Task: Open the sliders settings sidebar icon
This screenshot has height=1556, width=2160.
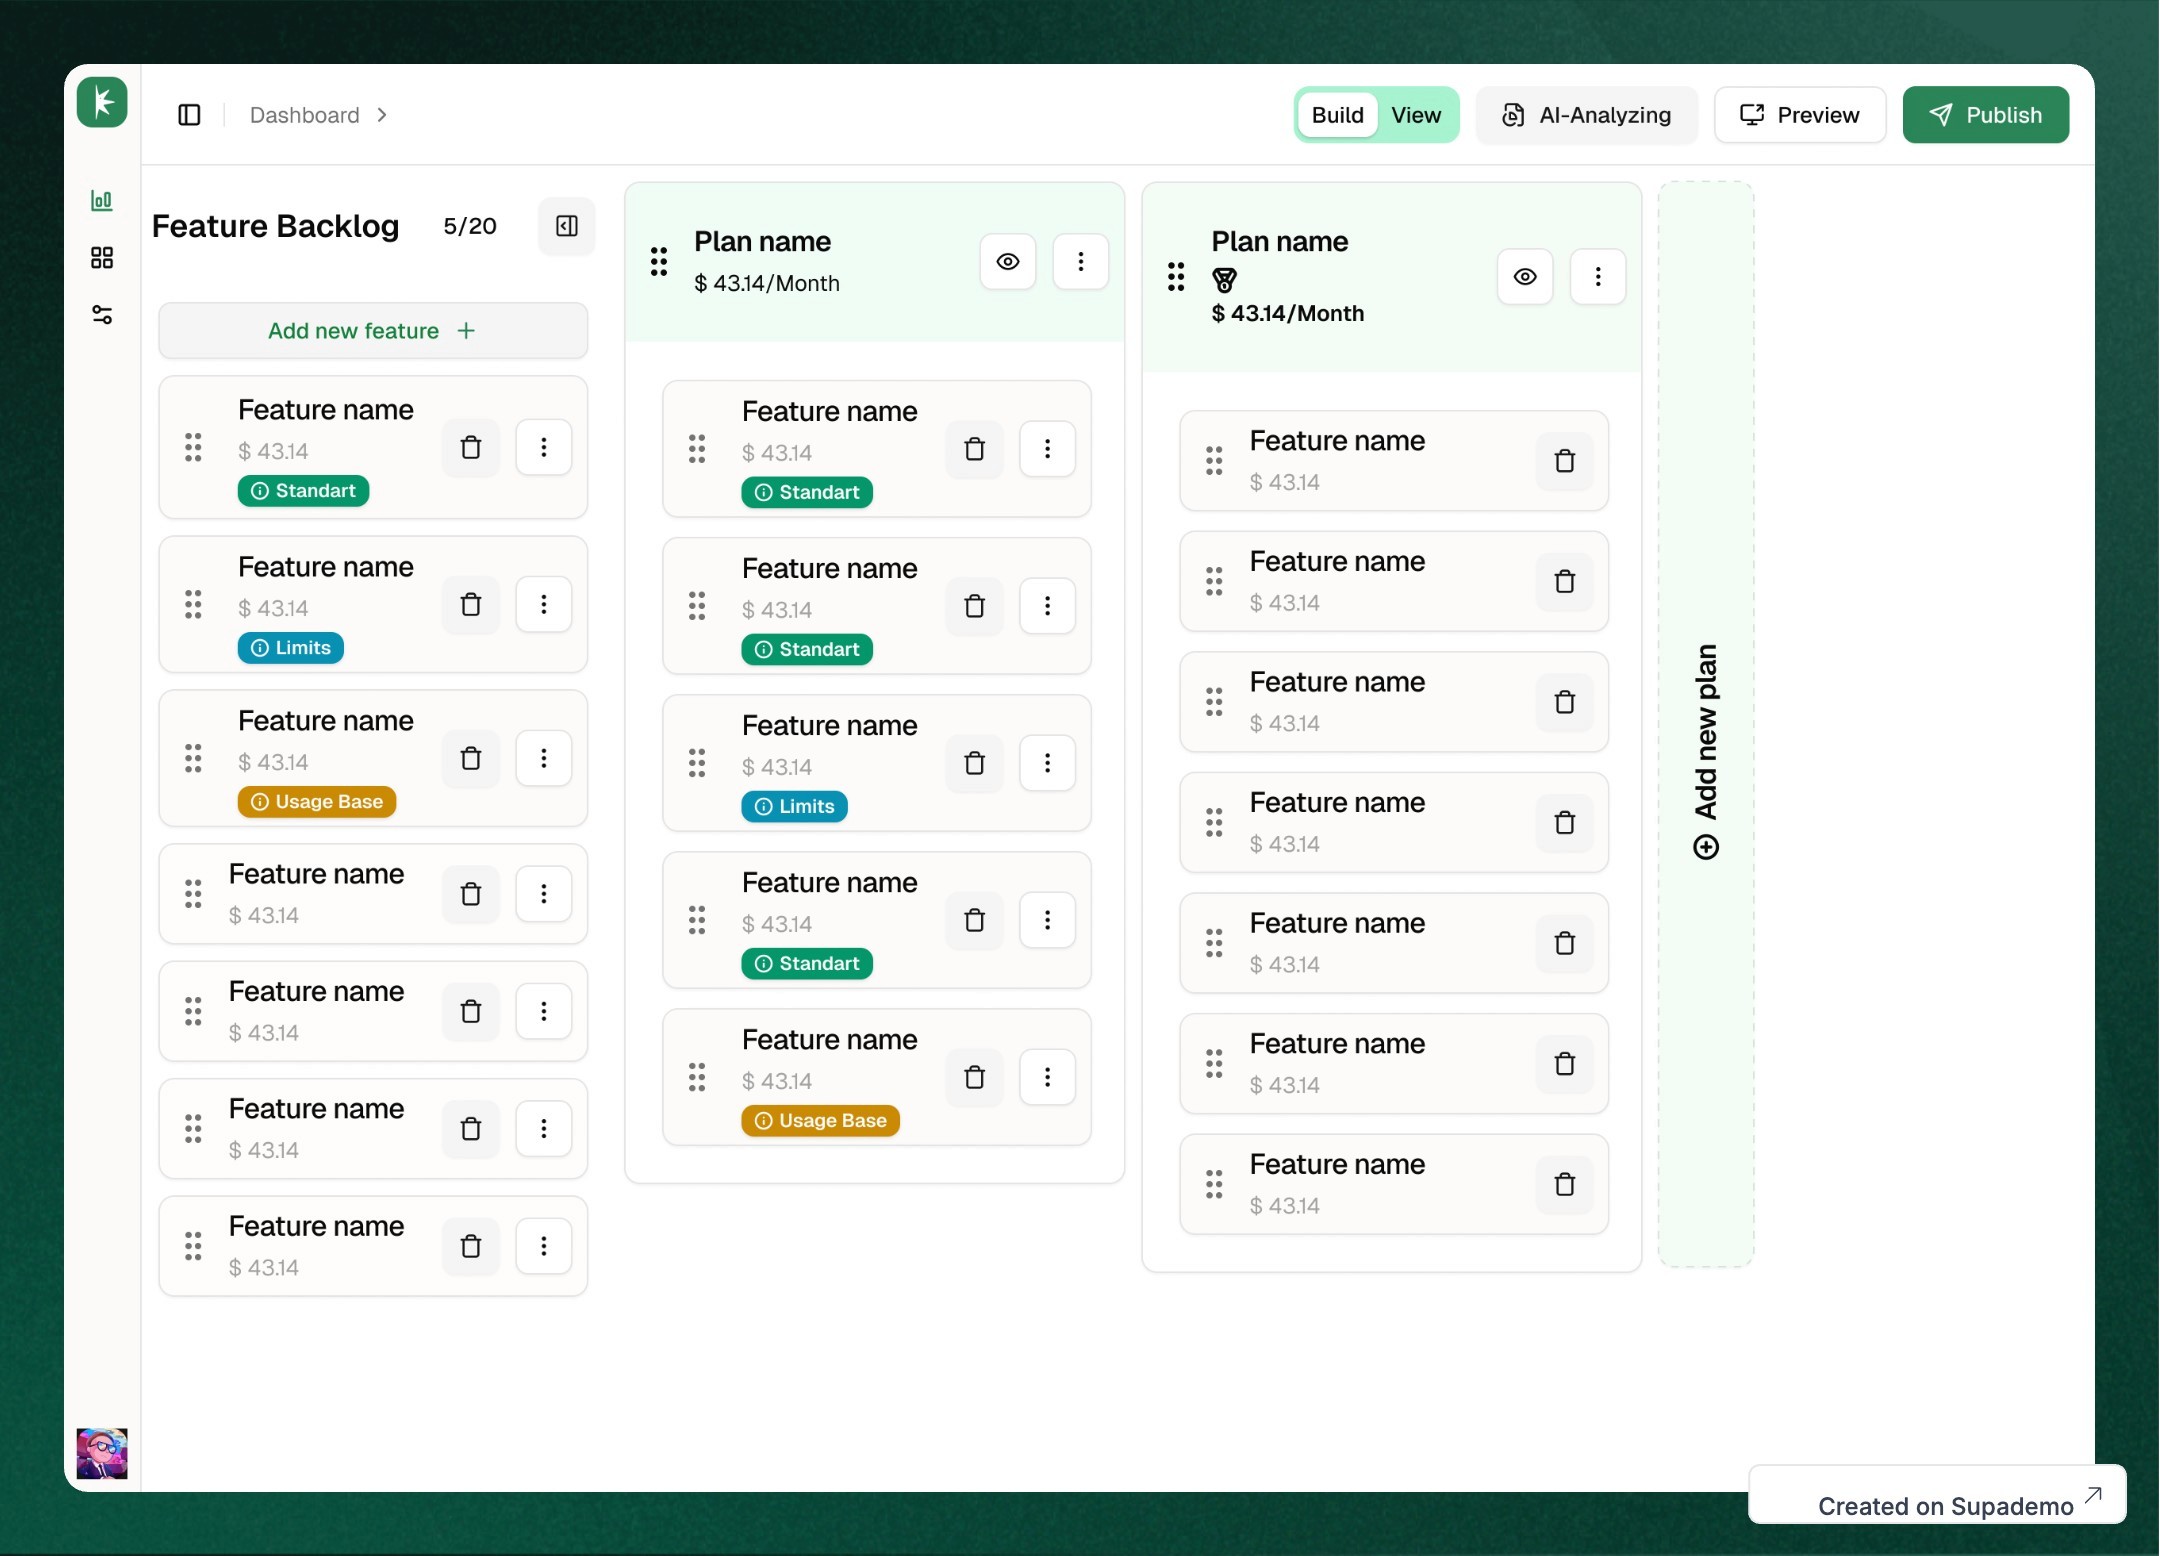Action: (x=101, y=315)
